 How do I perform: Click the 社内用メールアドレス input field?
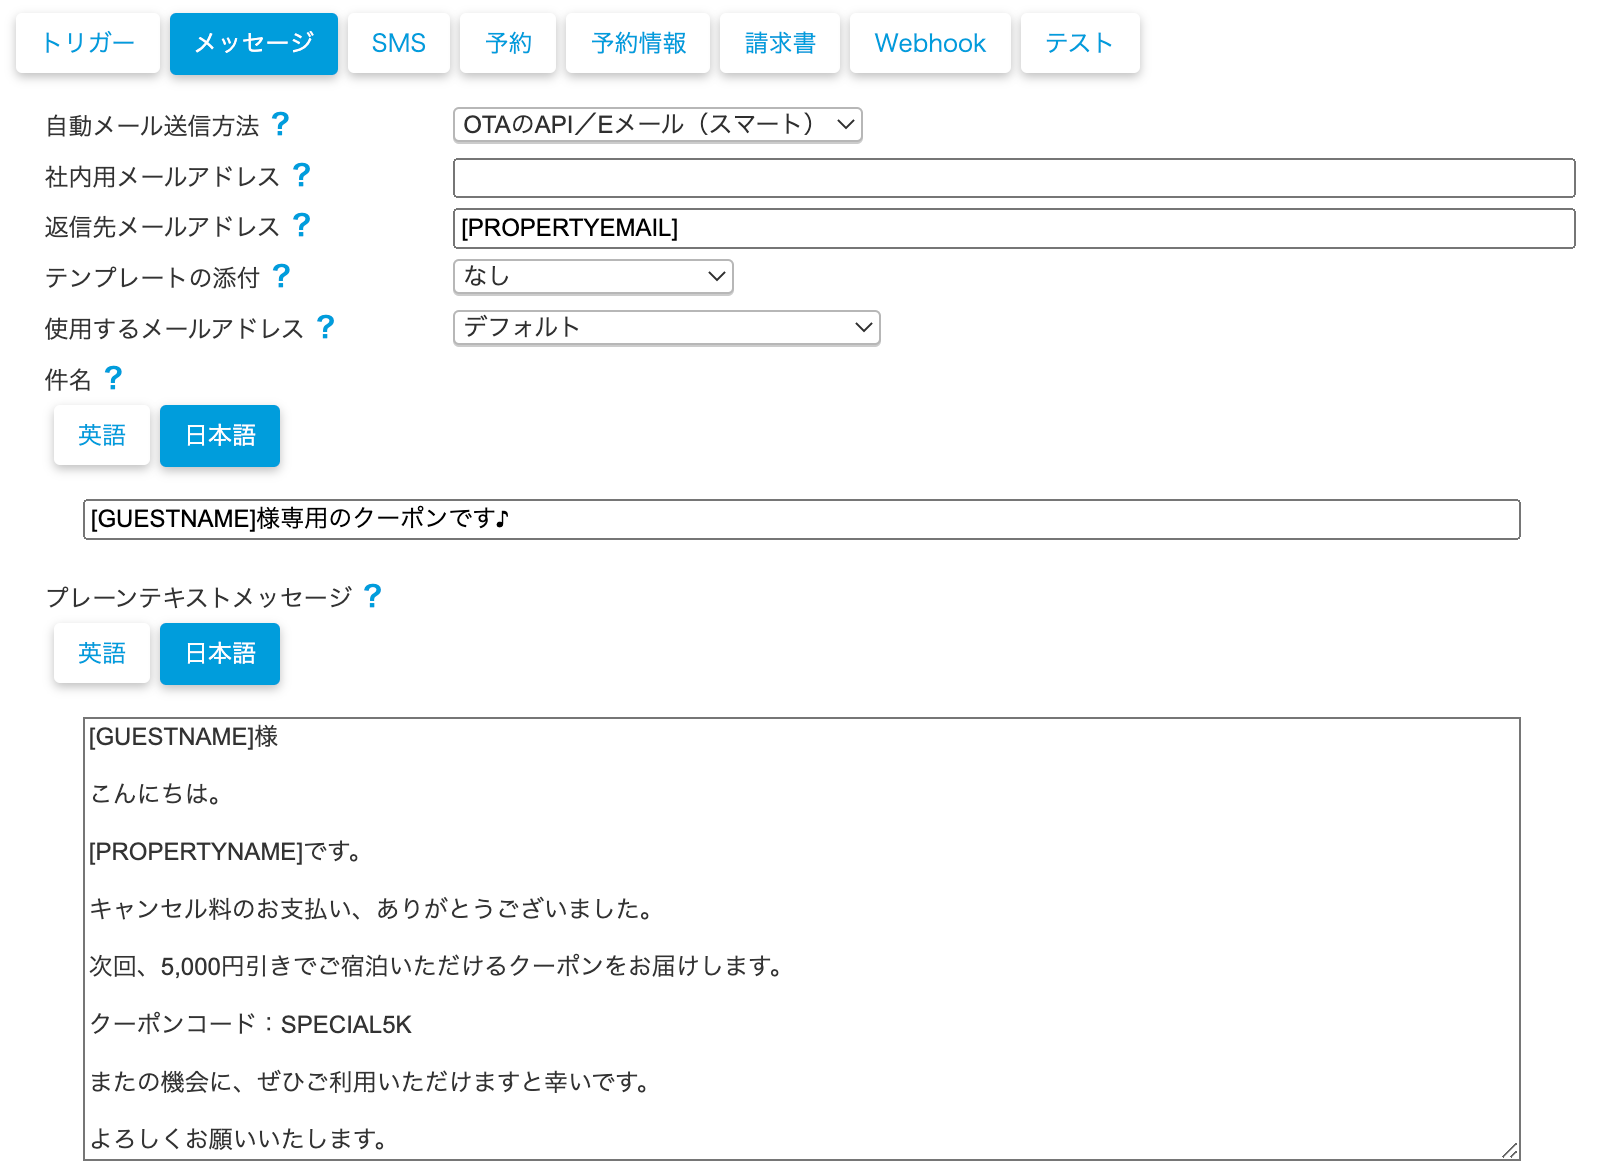1013,178
